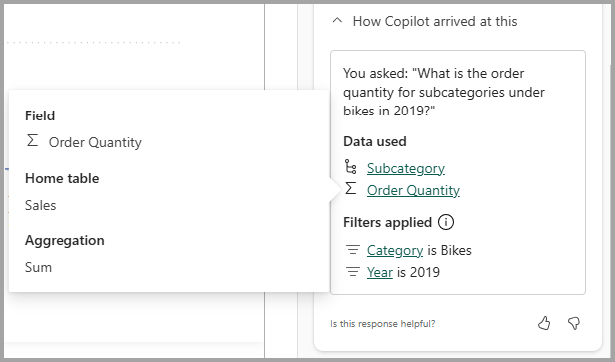Click the thumbs down feedback icon
The image size is (615, 362).
[574, 323]
